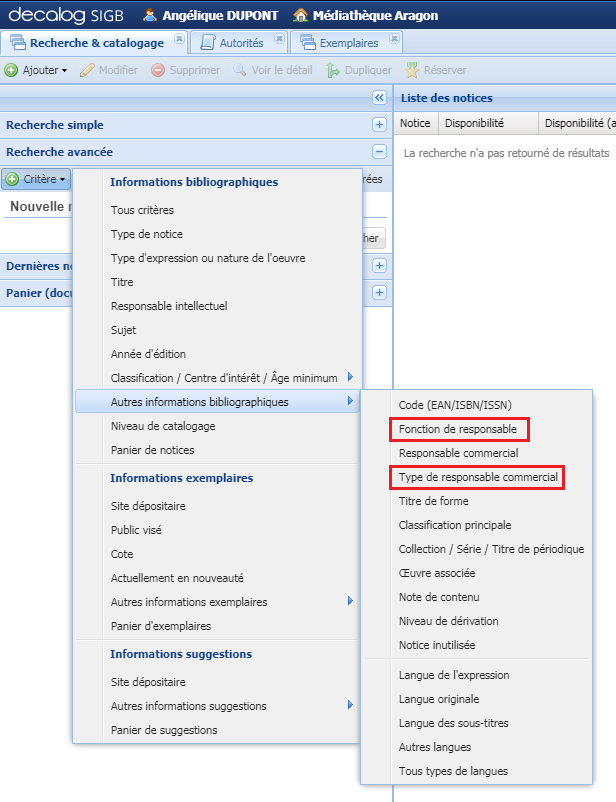Select Code (EAN/ISBN/ISSN) submenu item

(x=476, y=406)
